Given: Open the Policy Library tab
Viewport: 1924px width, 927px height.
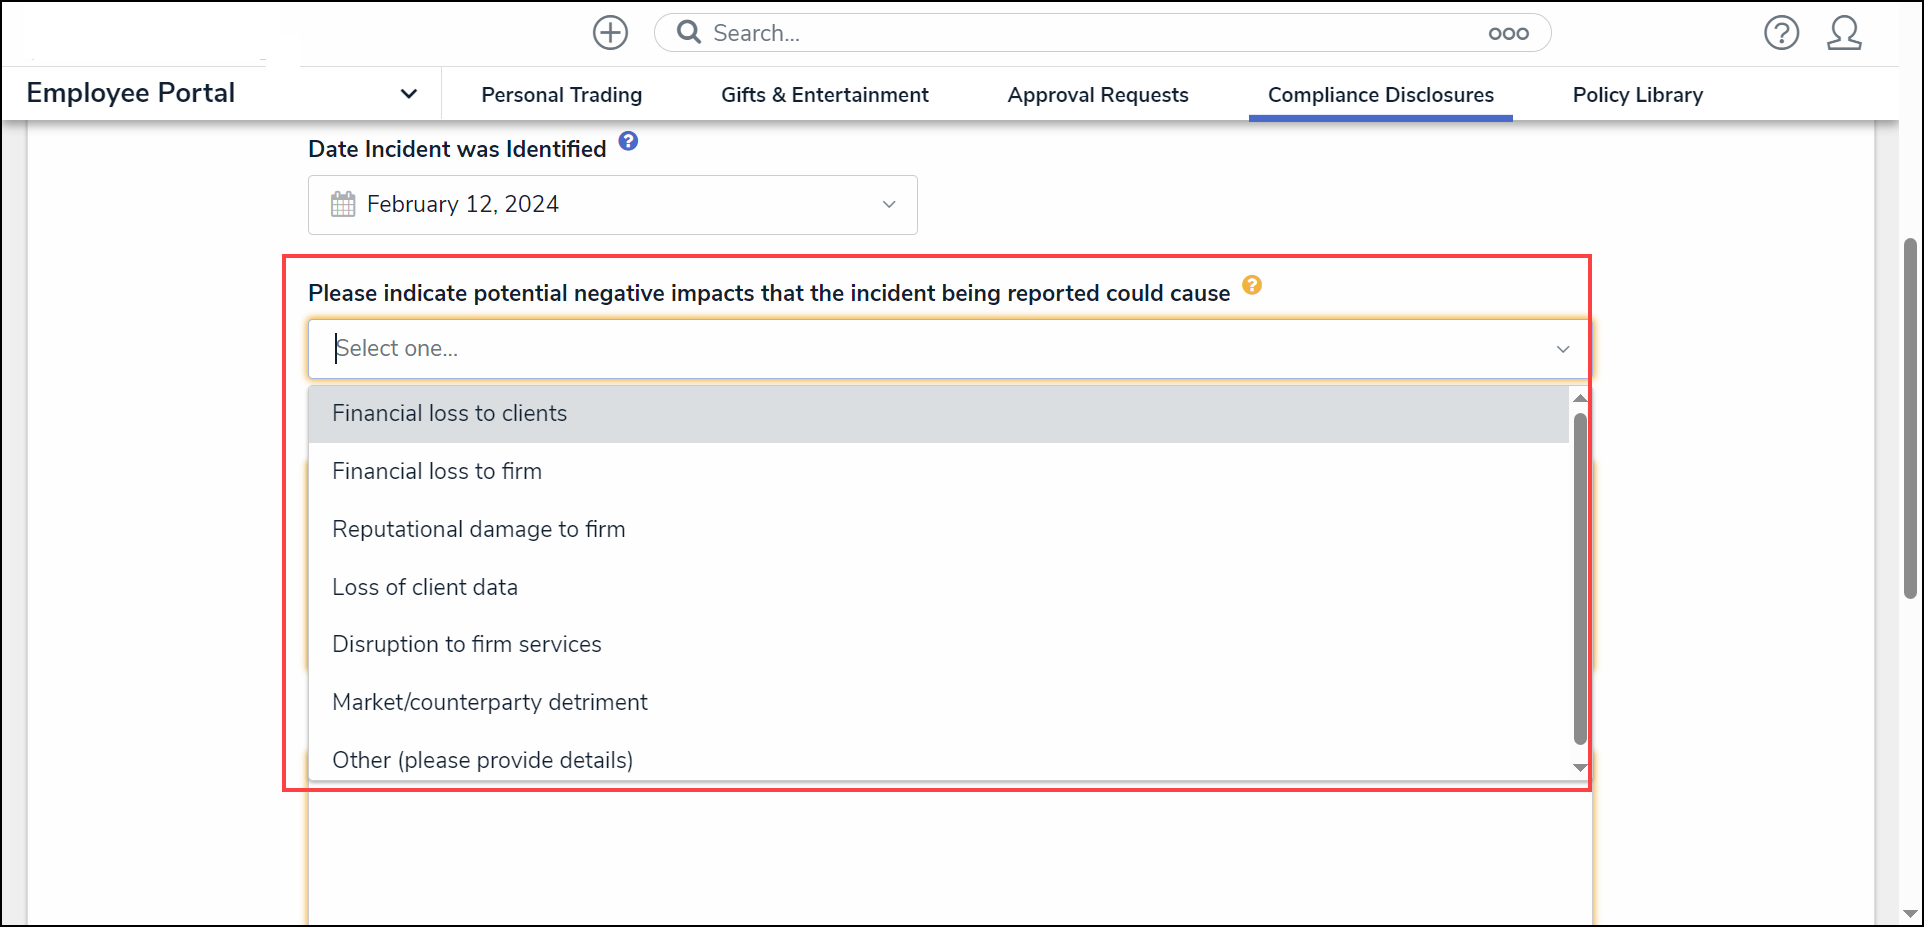Looking at the screenshot, I should click(x=1637, y=95).
